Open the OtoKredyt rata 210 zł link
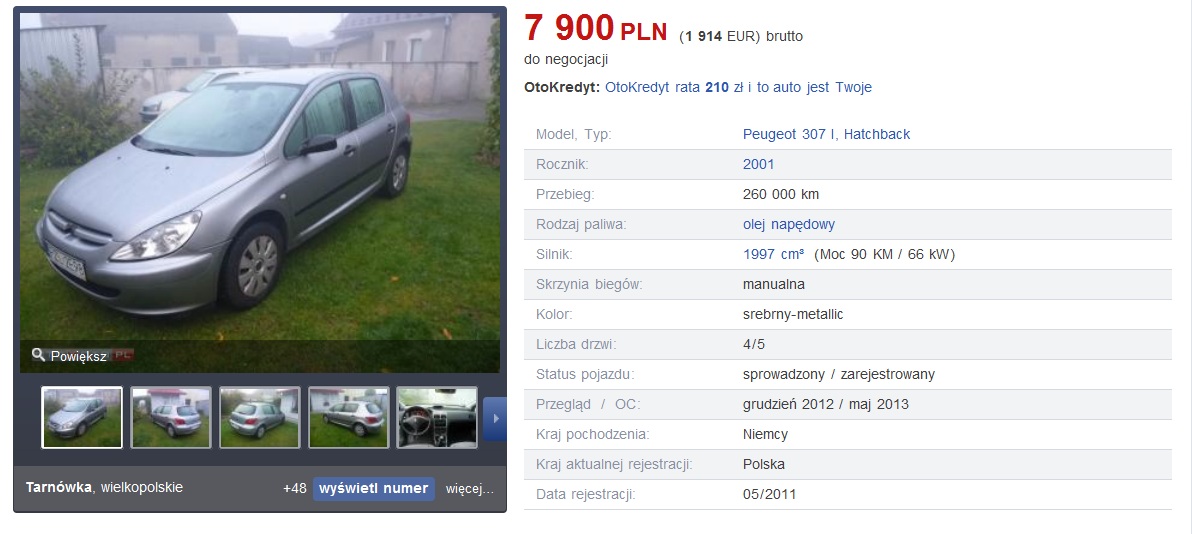The image size is (1192, 534). [738, 87]
